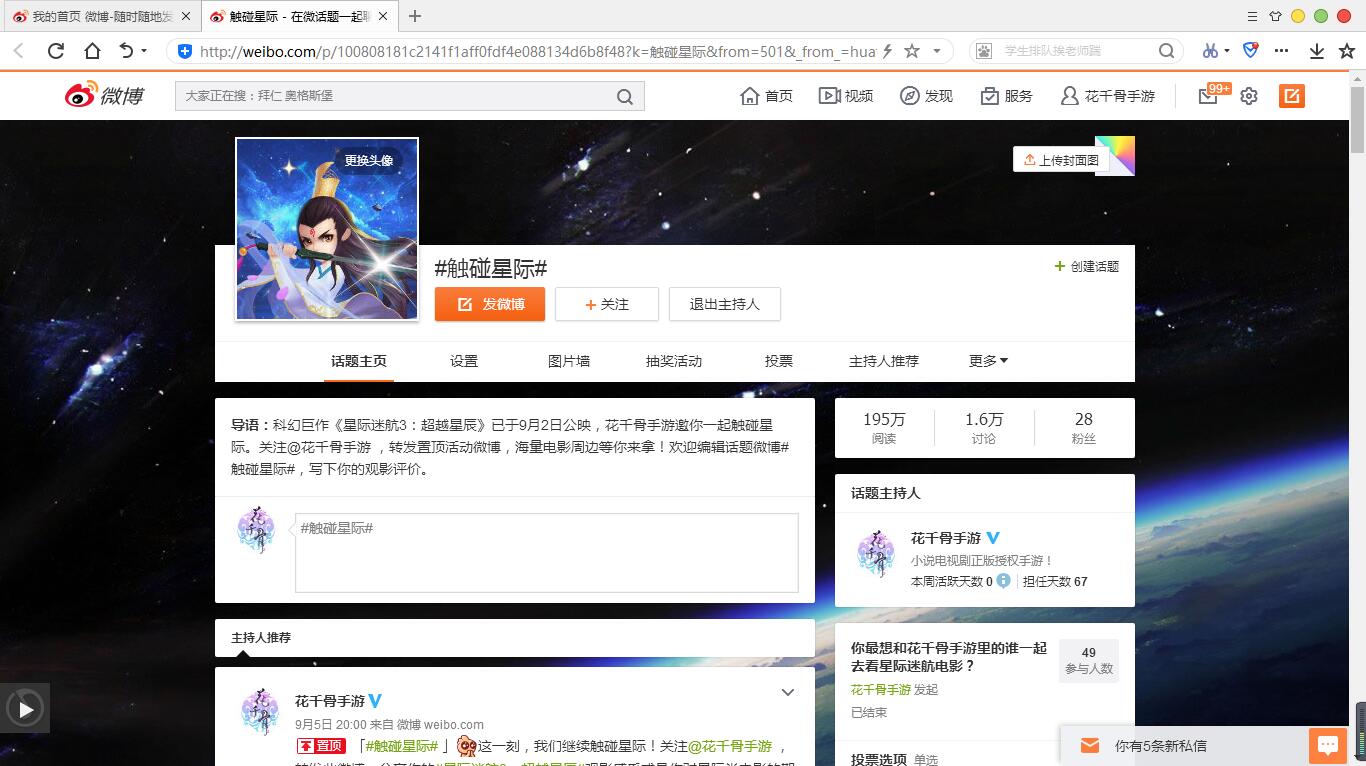The width and height of the screenshot is (1366, 766).
Task: Open the 设置 tab
Action: (x=464, y=361)
